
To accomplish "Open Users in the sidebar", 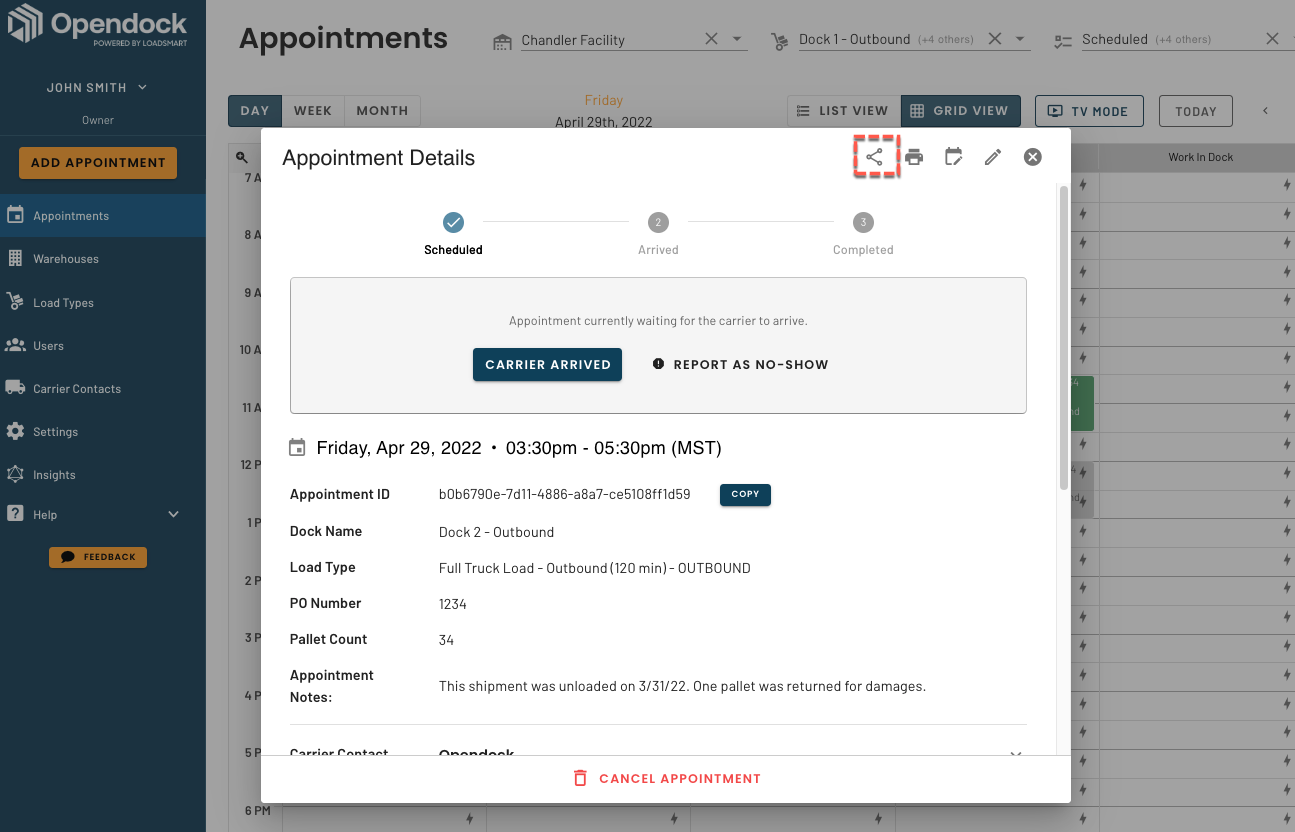I will [103, 345].
